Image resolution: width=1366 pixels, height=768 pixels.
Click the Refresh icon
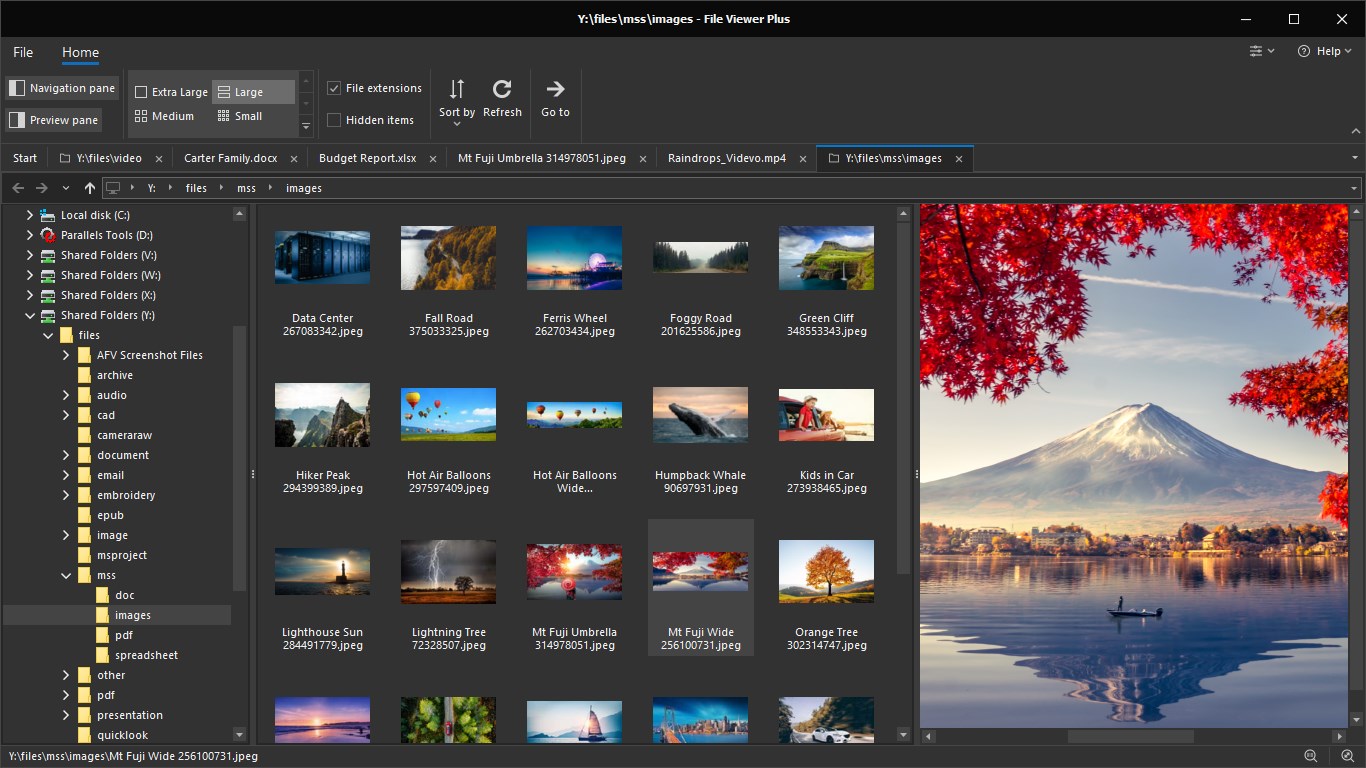[502, 89]
